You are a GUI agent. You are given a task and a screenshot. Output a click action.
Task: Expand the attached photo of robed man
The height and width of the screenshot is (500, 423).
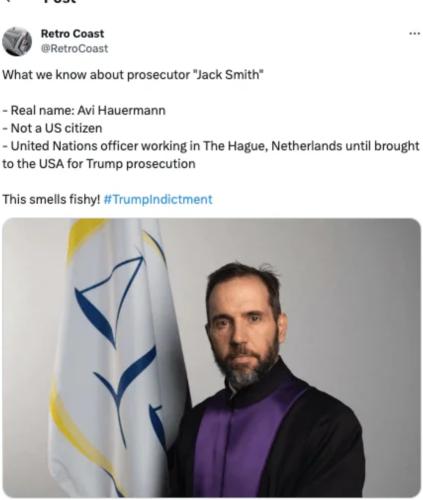click(x=211, y=358)
